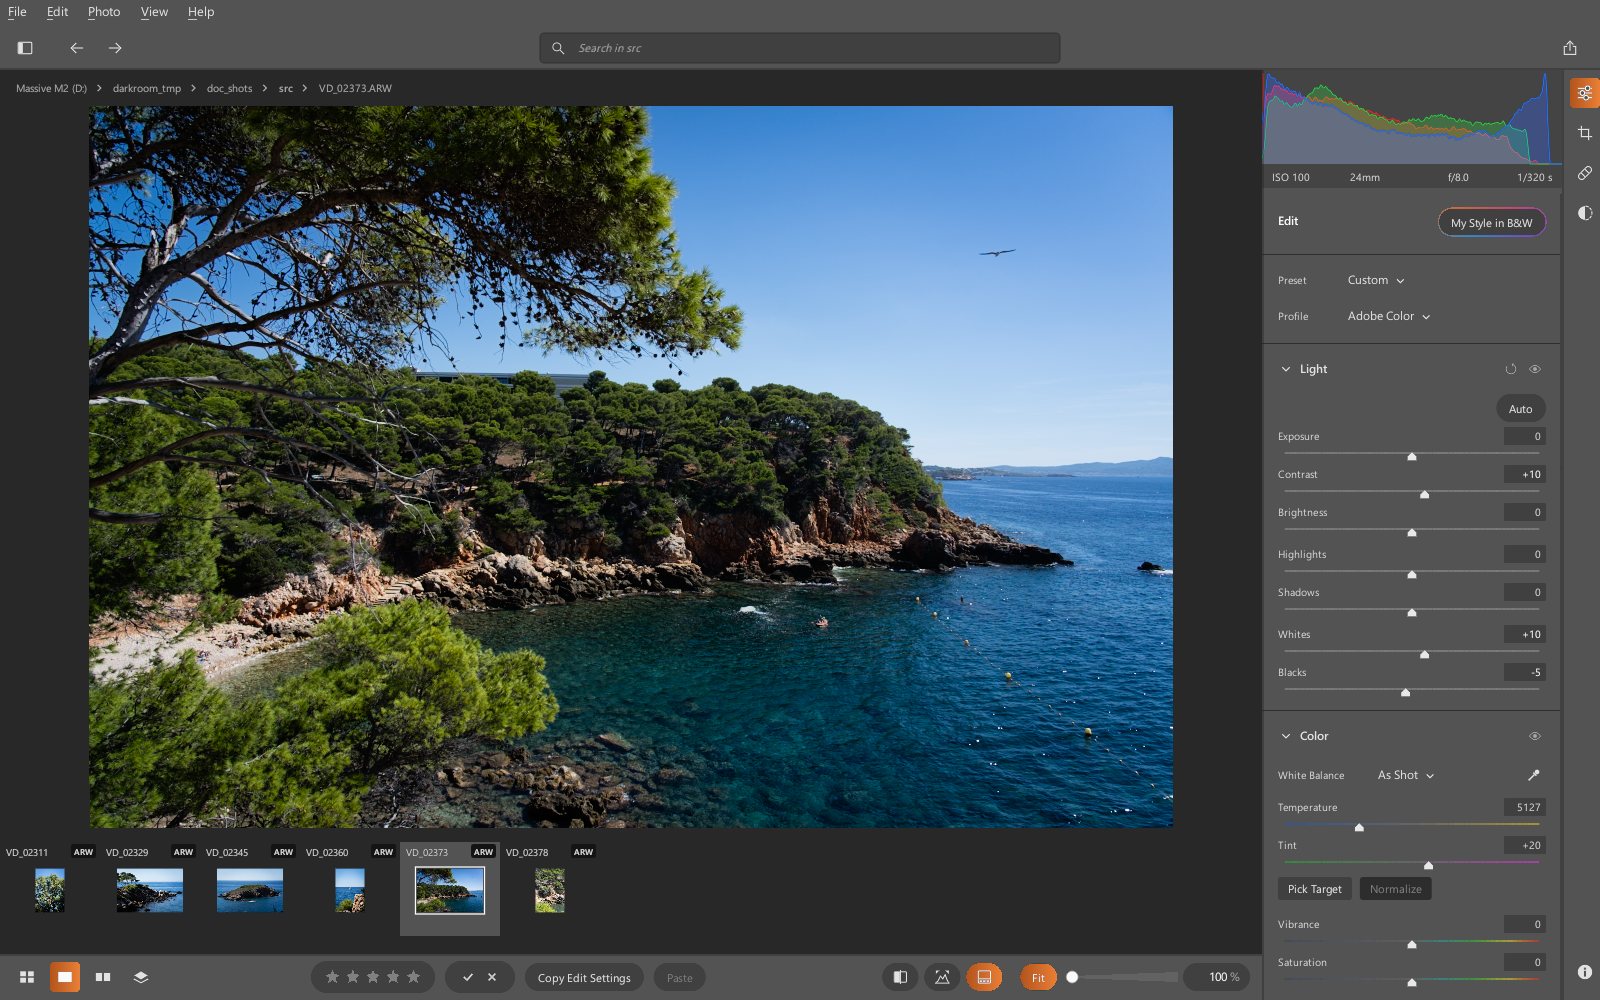Go back with the left arrow

click(x=76, y=48)
